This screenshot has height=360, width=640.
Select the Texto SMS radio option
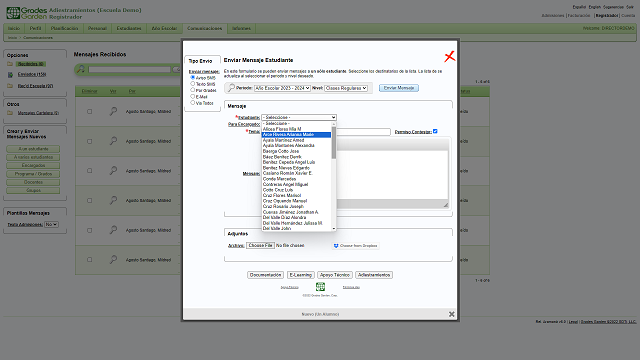[193, 84]
